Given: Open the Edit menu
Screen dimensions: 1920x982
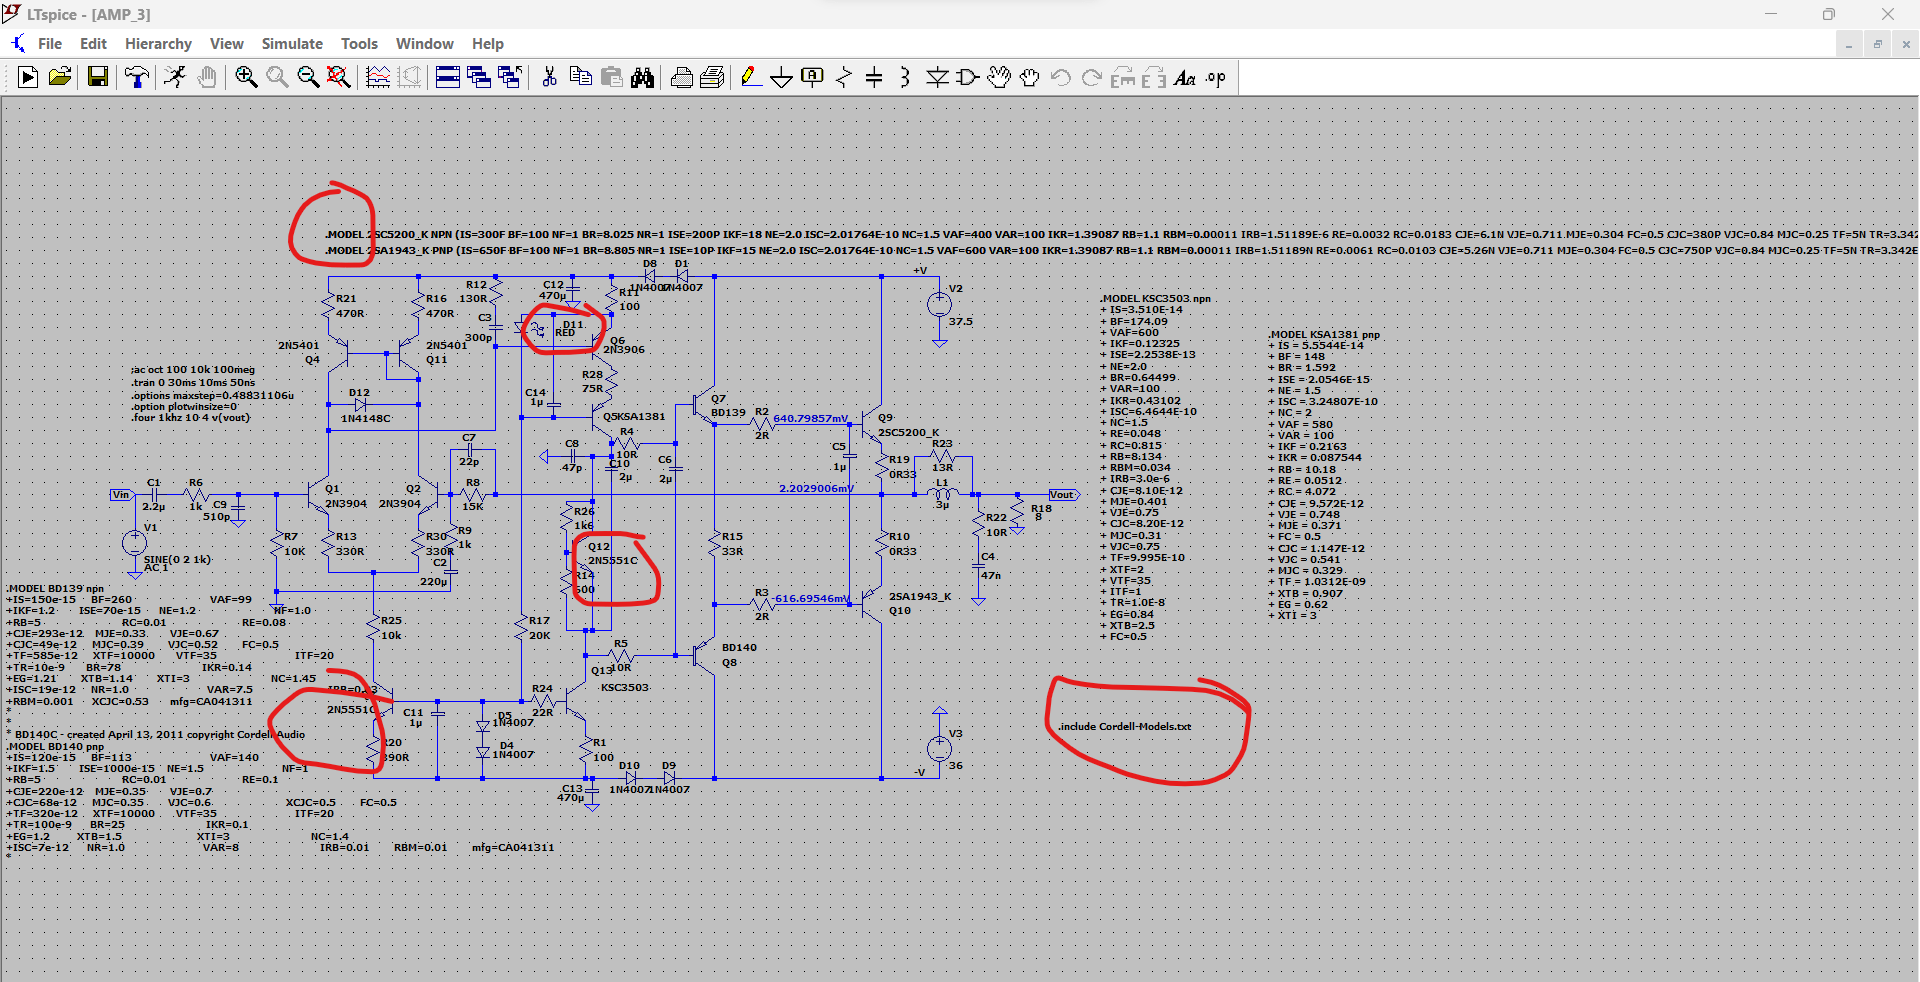Looking at the screenshot, I should 93,43.
